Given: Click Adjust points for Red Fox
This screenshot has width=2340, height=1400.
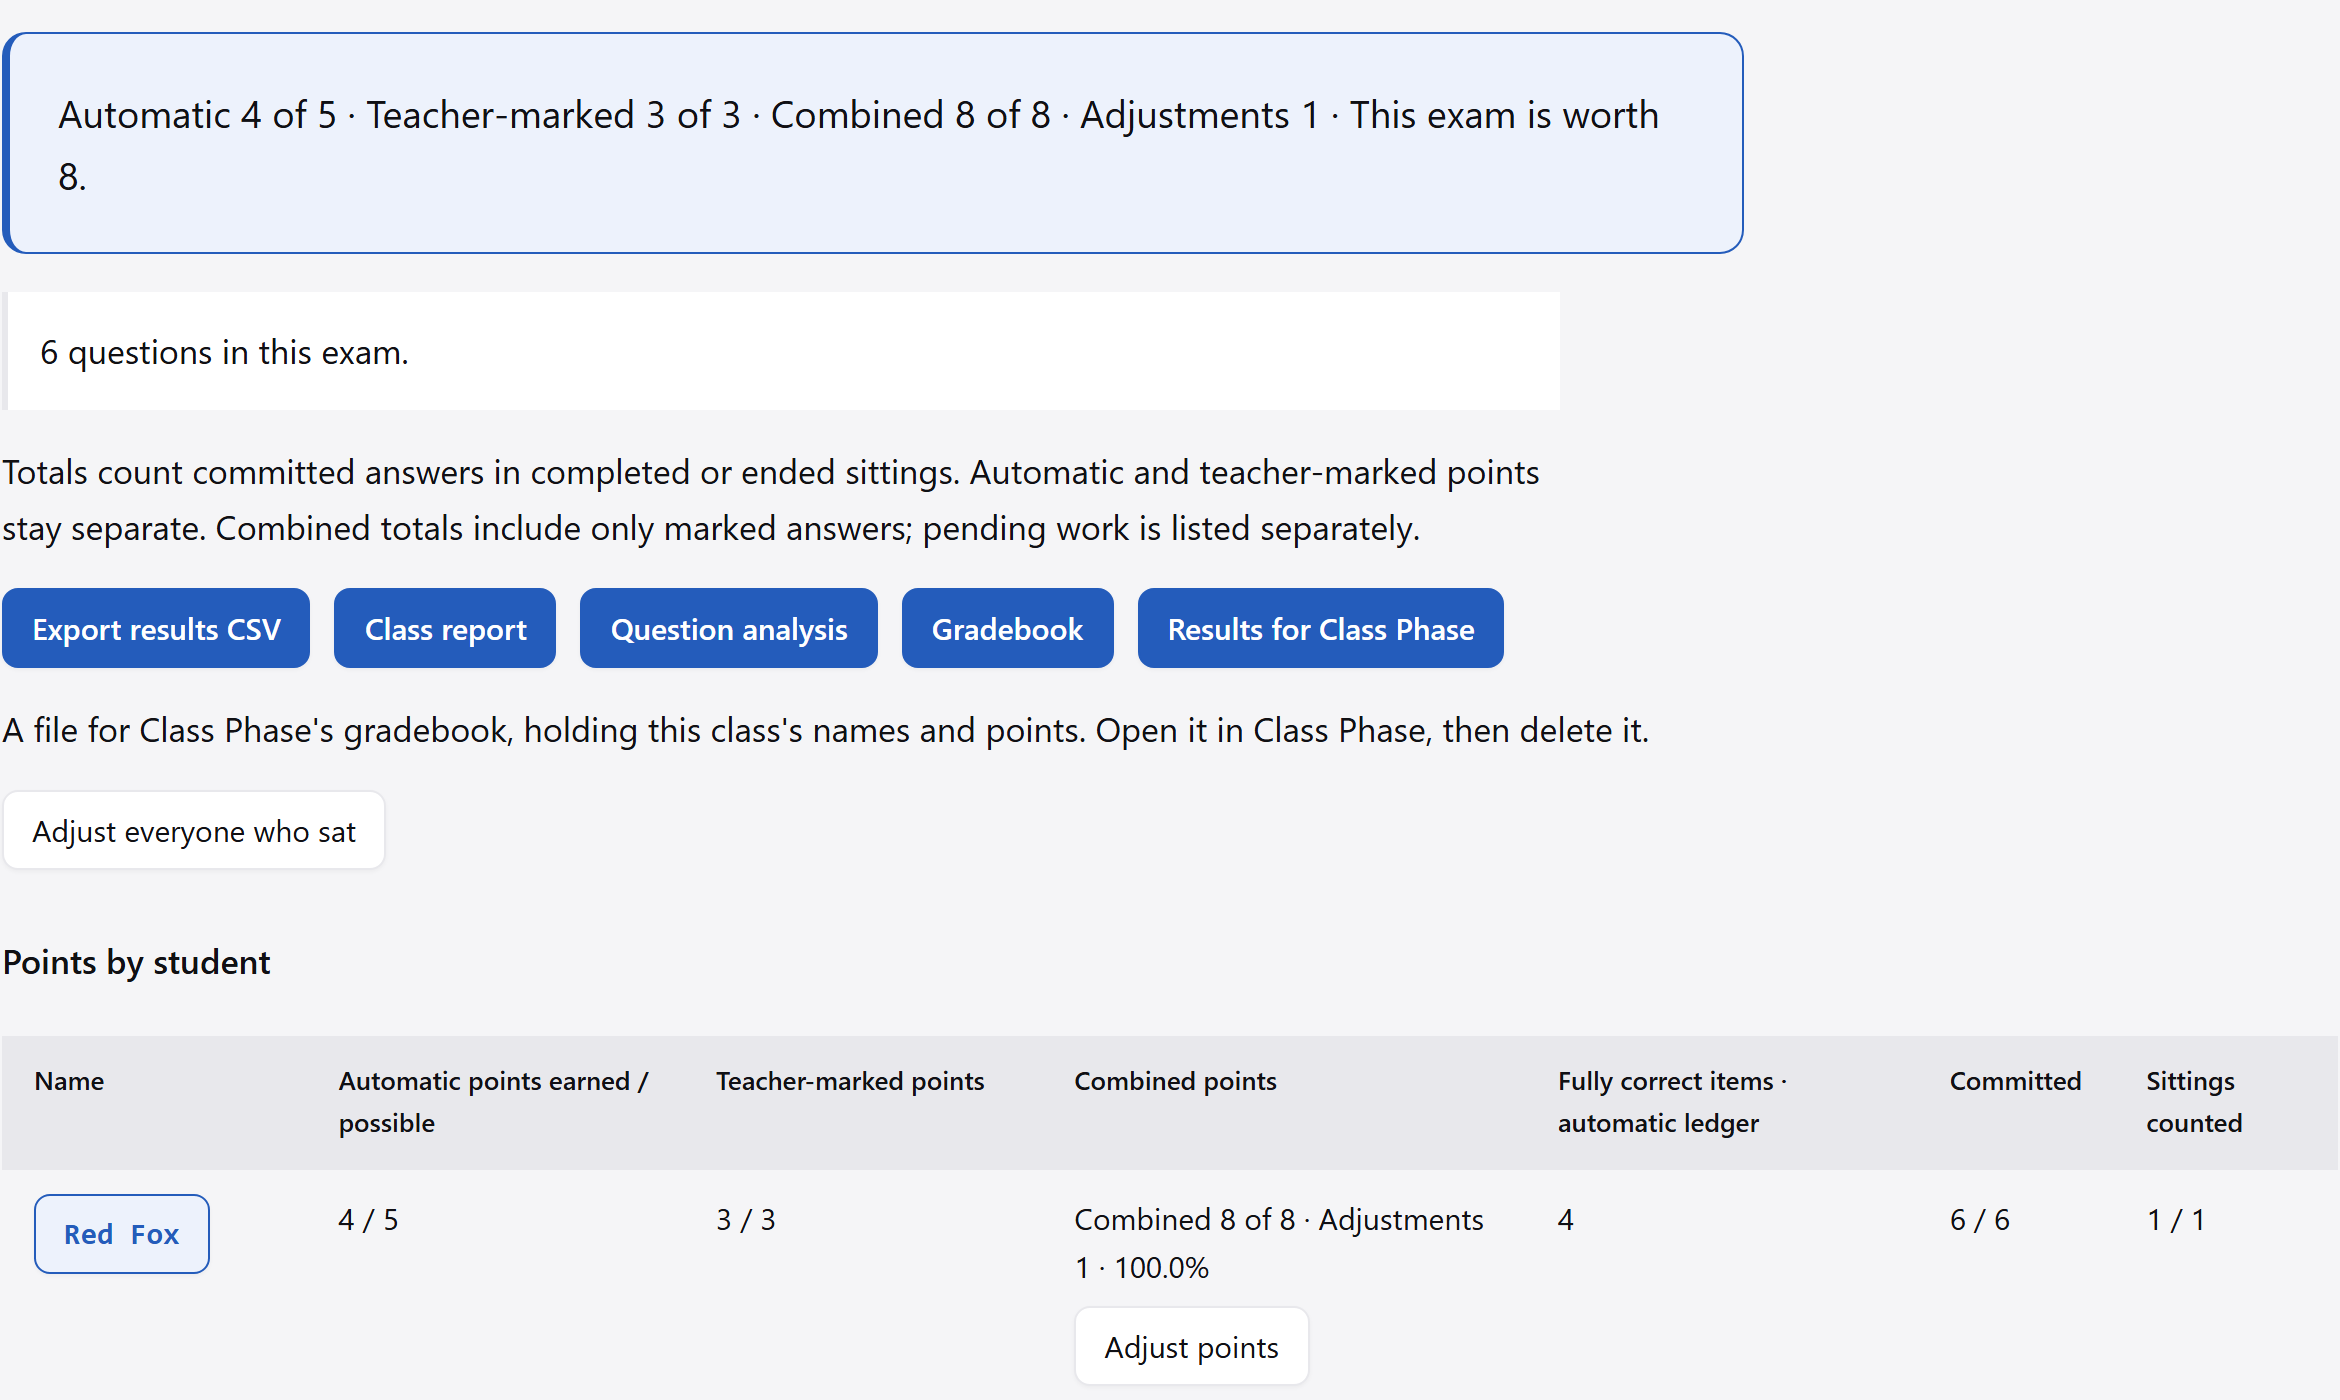Looking at the screenshot, I should (1191, 1347).
